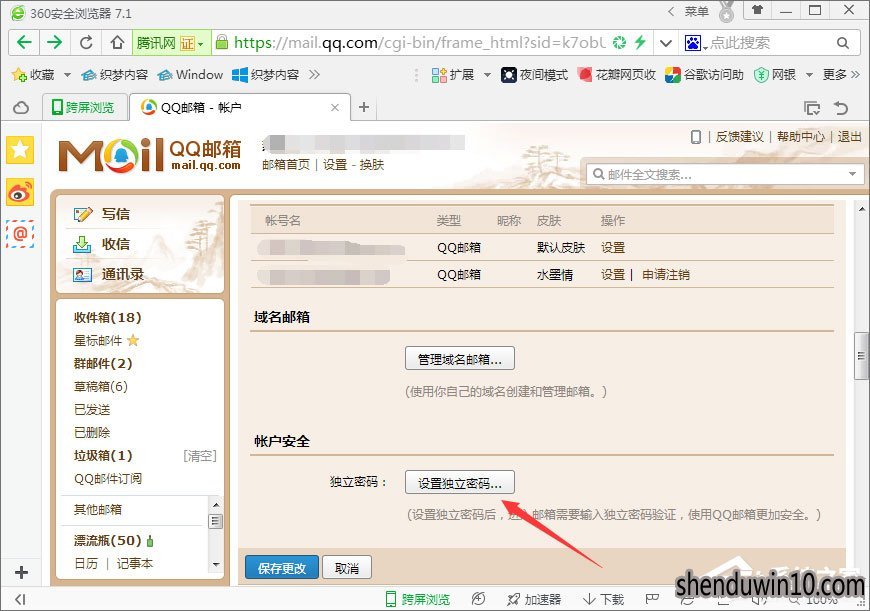Collapse the sidebar with the bottom-left arrow
Viewport: 870px width, 611px height.
[21, 599]
